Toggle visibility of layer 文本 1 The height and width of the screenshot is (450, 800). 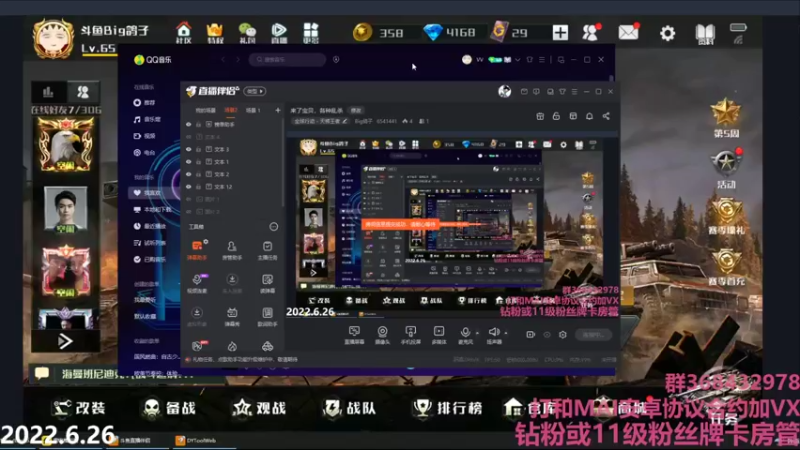click(189, 162)
